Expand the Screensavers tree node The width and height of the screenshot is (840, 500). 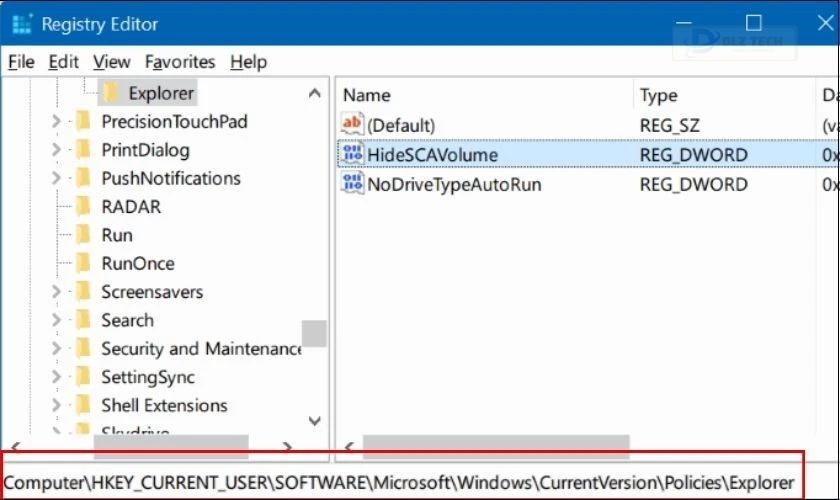coord(57,293)
